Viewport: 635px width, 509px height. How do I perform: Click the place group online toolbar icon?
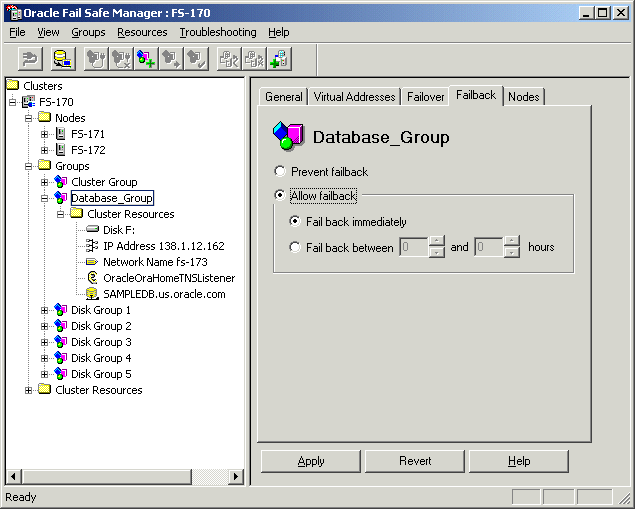coord(96,59)
